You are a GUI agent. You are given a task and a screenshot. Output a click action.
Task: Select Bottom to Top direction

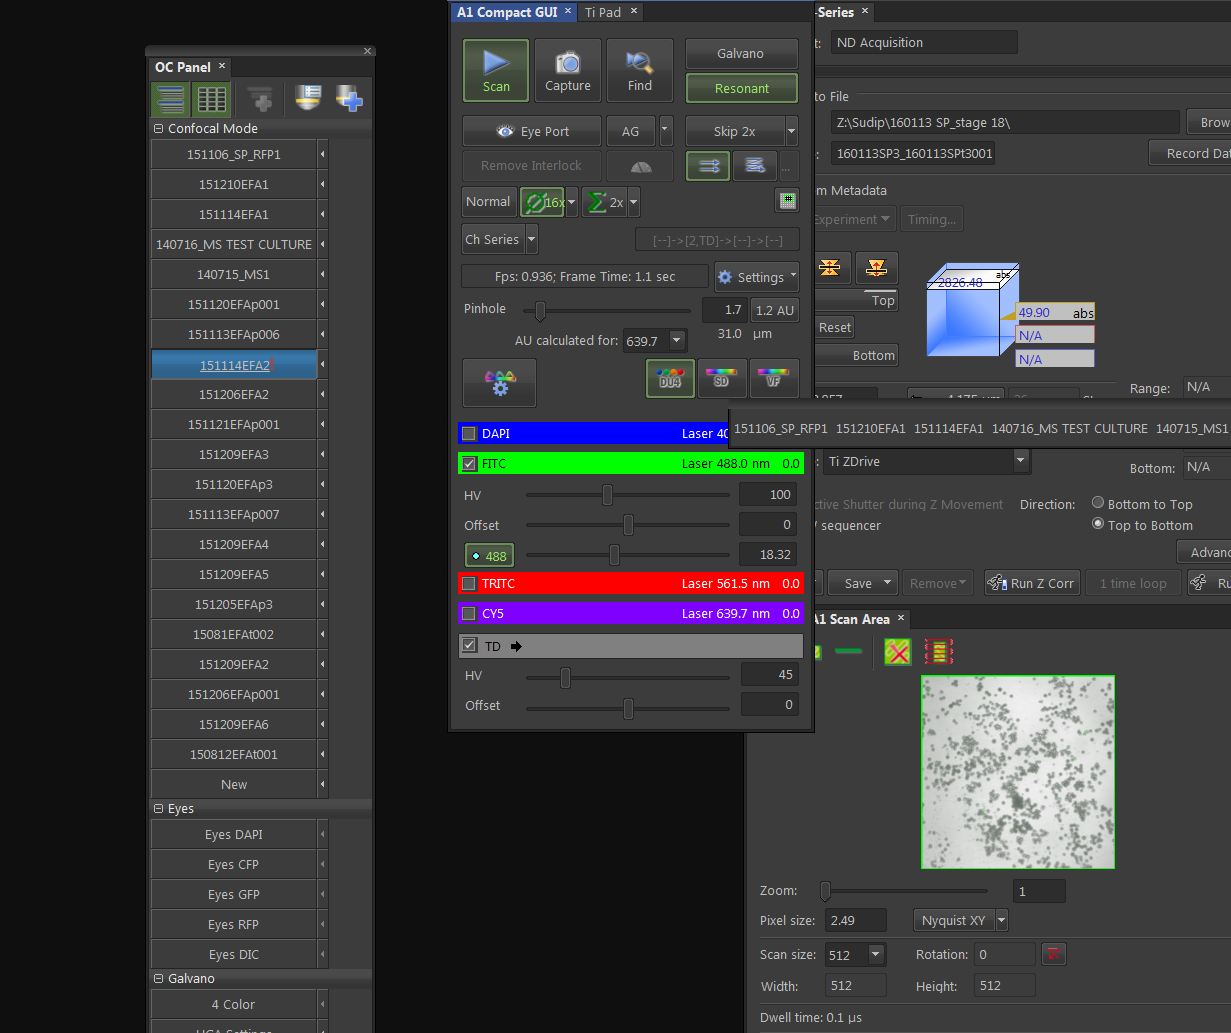1098,503
